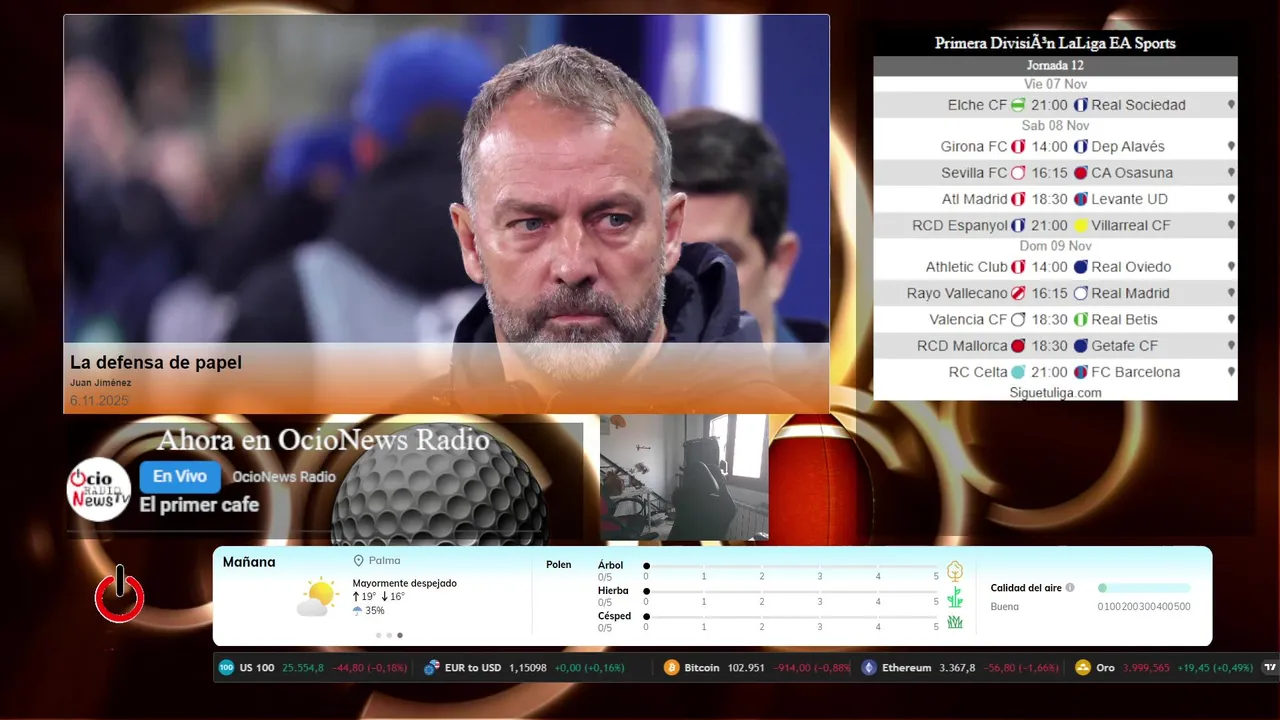Click the red power button icon
The width and height of the screenshot is (1280, 720).
tap(120, 594)
